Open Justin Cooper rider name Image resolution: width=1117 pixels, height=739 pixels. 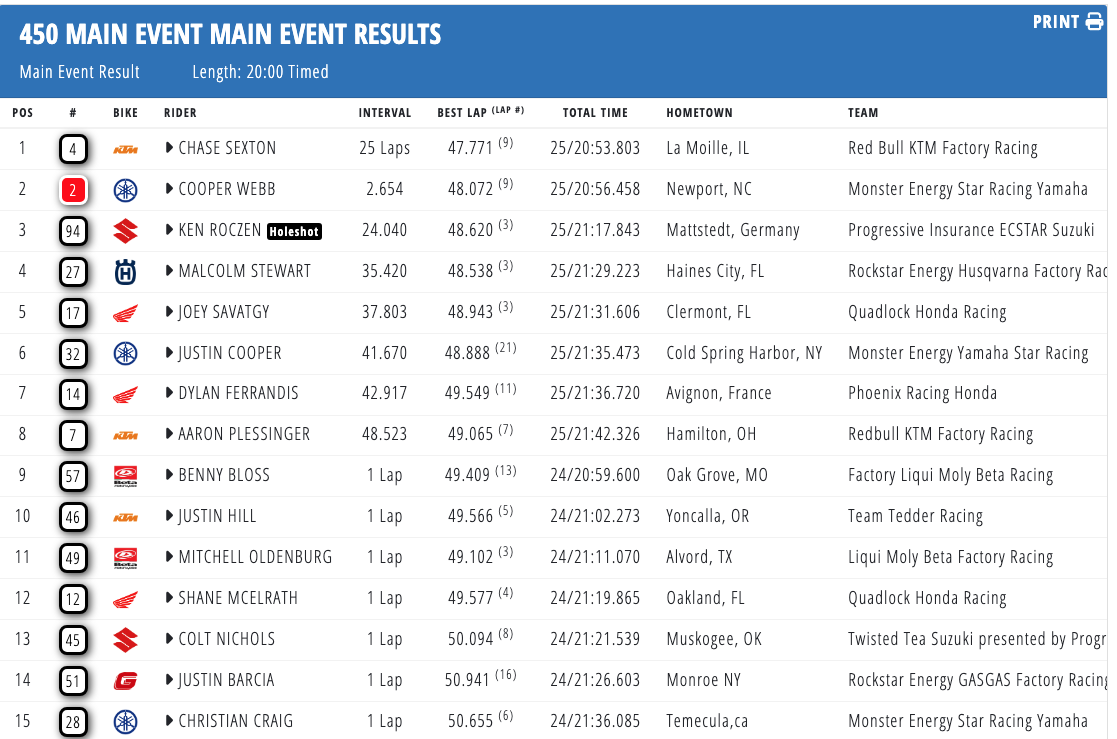click(x=230, y=353)
